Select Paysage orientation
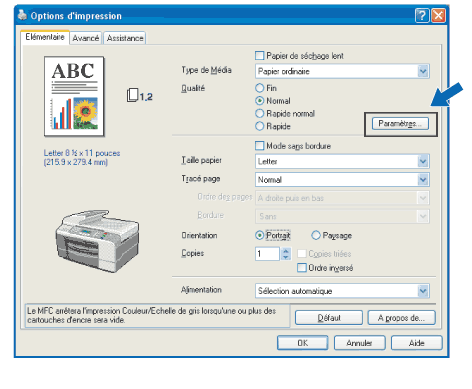The height and width of the screenshot is (389, 472). coord(316,235)
